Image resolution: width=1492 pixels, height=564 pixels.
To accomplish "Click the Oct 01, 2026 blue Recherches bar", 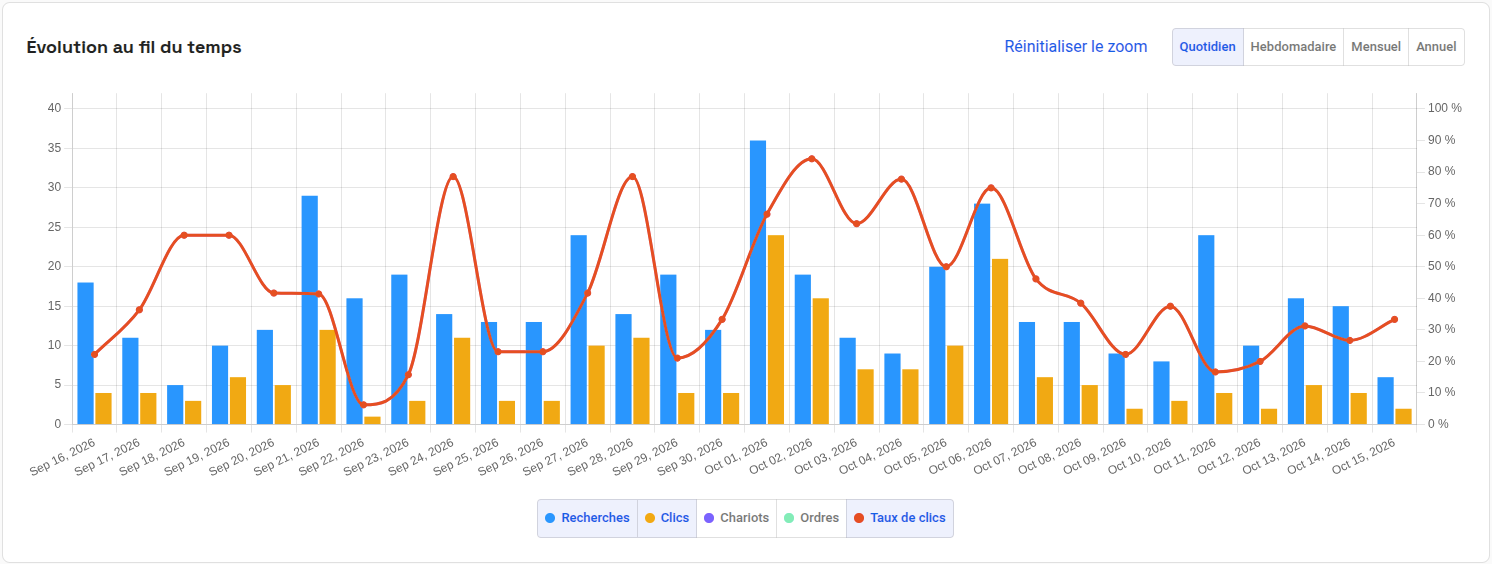I will pos(758,282).
